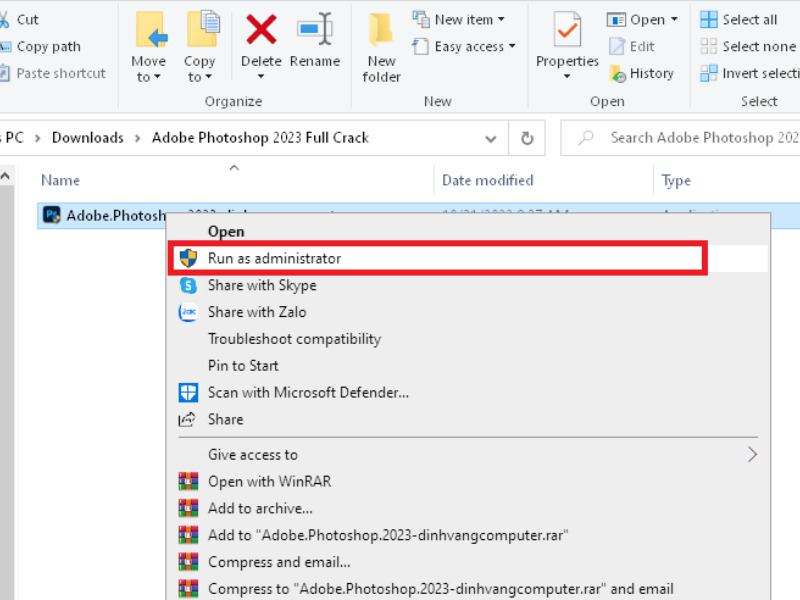Click Downloads in the address breadcrumb
This screenshot has height=600, width=800.
[x=88, y=138]
